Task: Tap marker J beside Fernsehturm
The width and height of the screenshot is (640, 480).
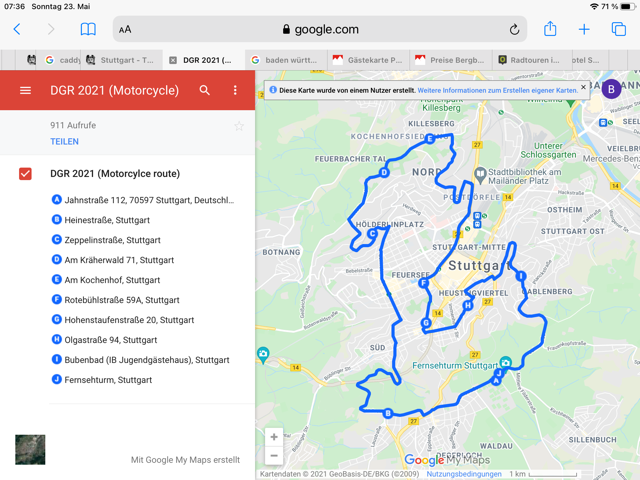Action: [x=499, y=373]
